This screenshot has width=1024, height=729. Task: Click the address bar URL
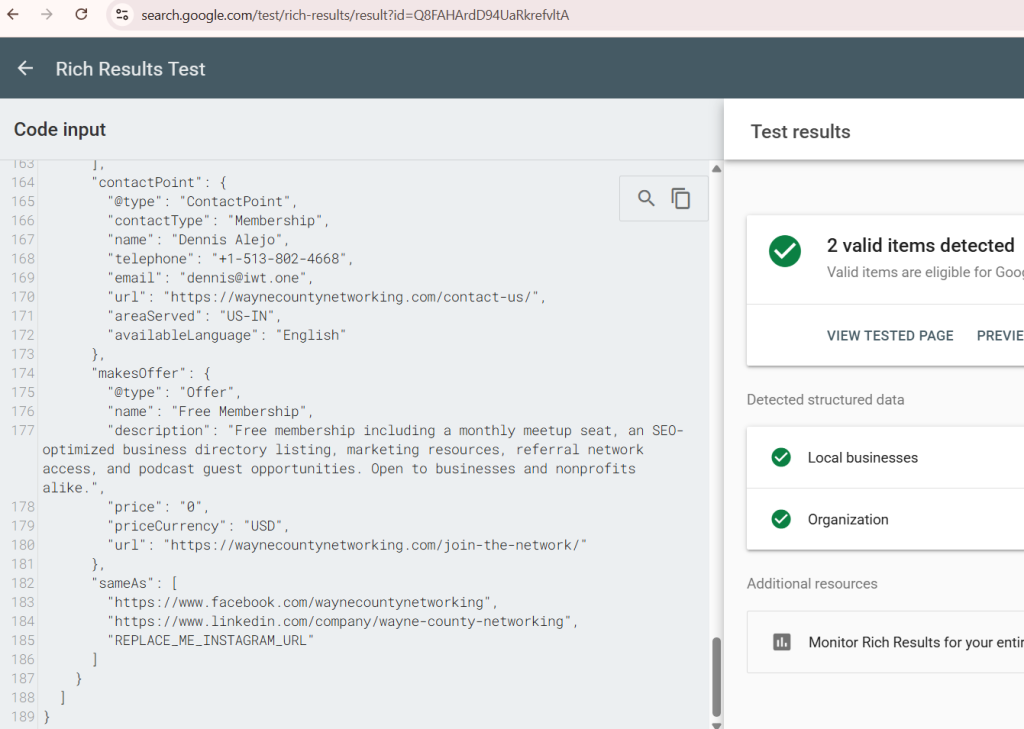pos(355,15)
